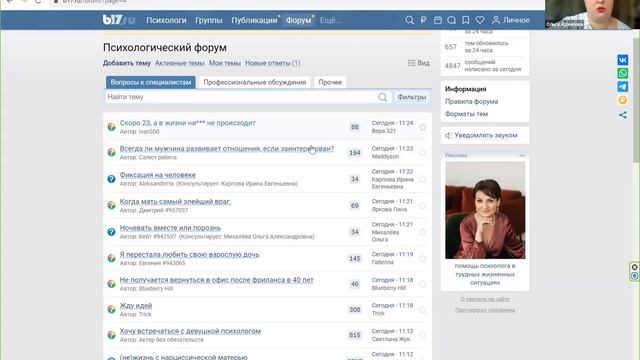The height and width of the screenshot is (360, 640).
Task: Click the page vertical scrollbar
Action: click(636, 100)
